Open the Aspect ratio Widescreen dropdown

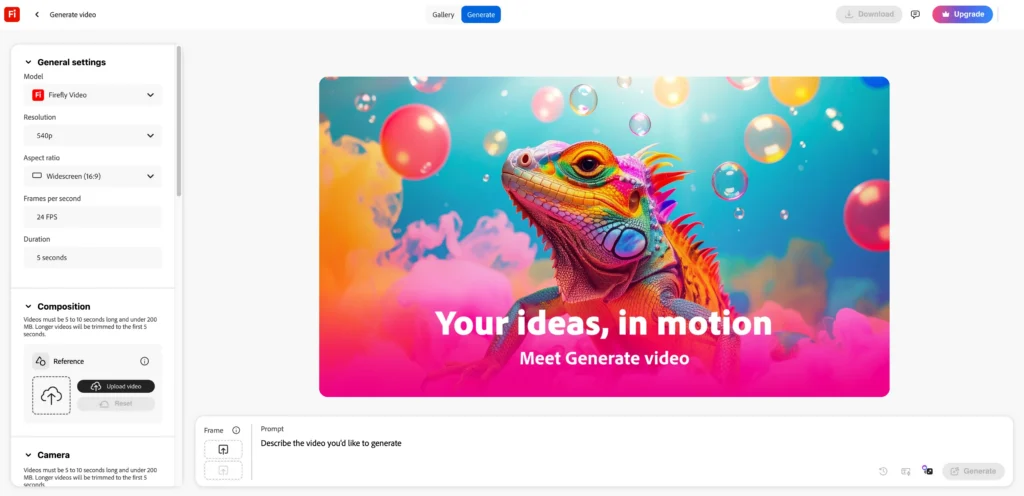[x=93, y=176]
